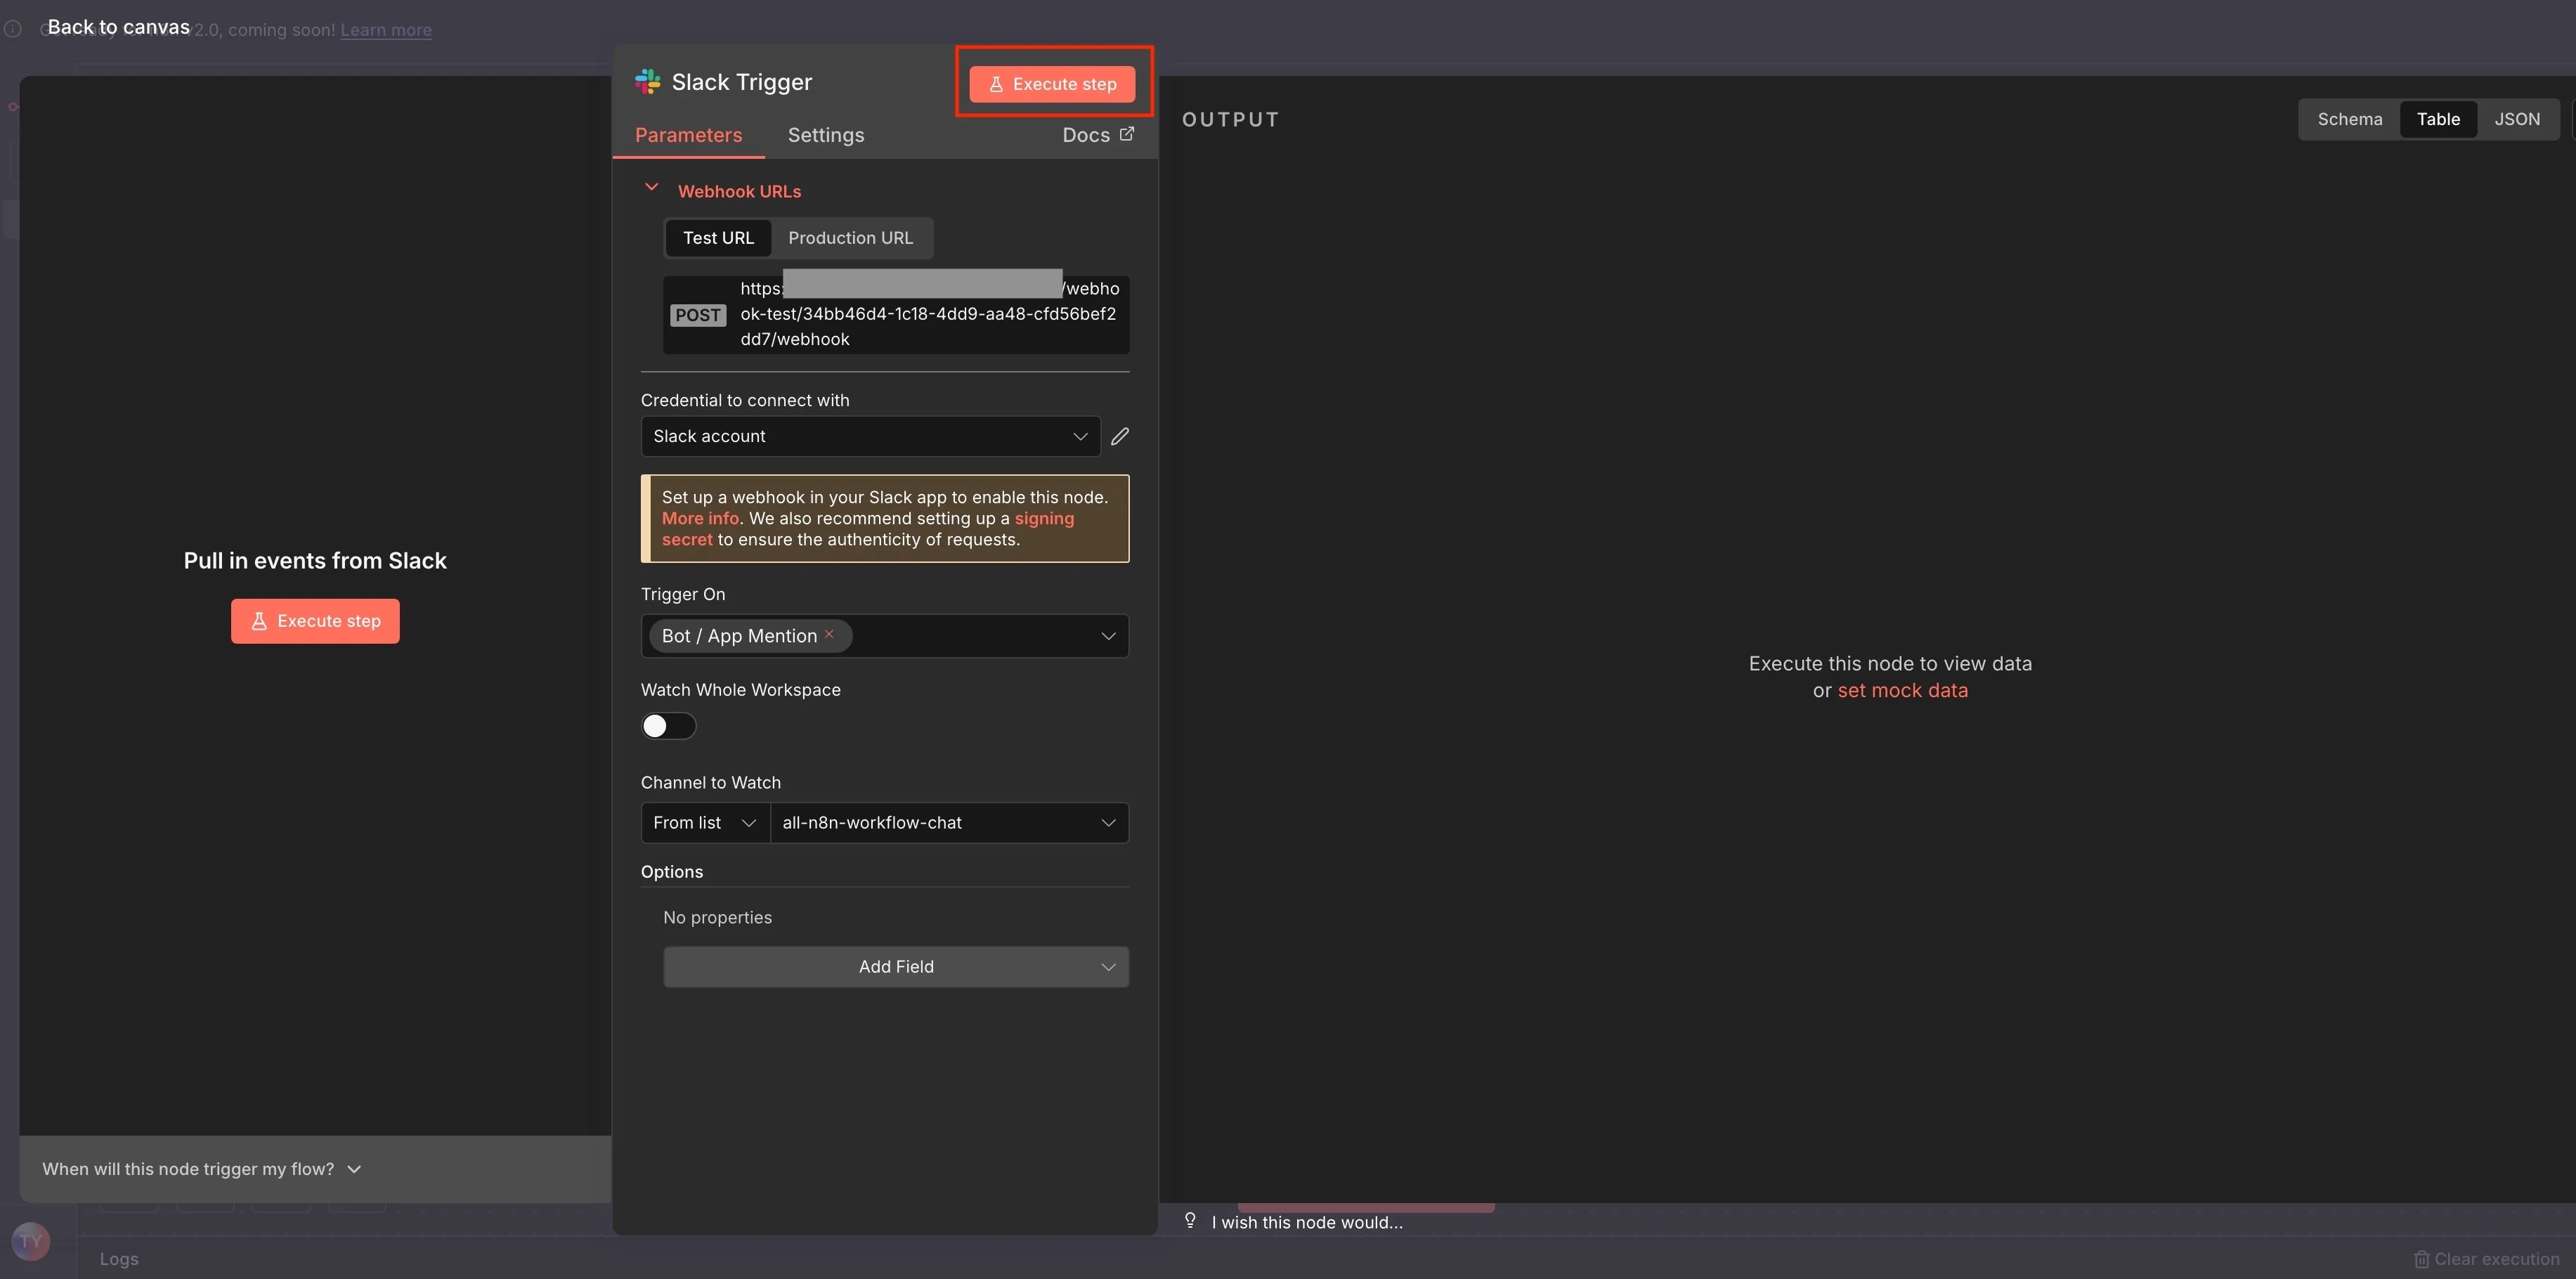
Task: Click the top Execute step button
Action: pos(1052,84)
